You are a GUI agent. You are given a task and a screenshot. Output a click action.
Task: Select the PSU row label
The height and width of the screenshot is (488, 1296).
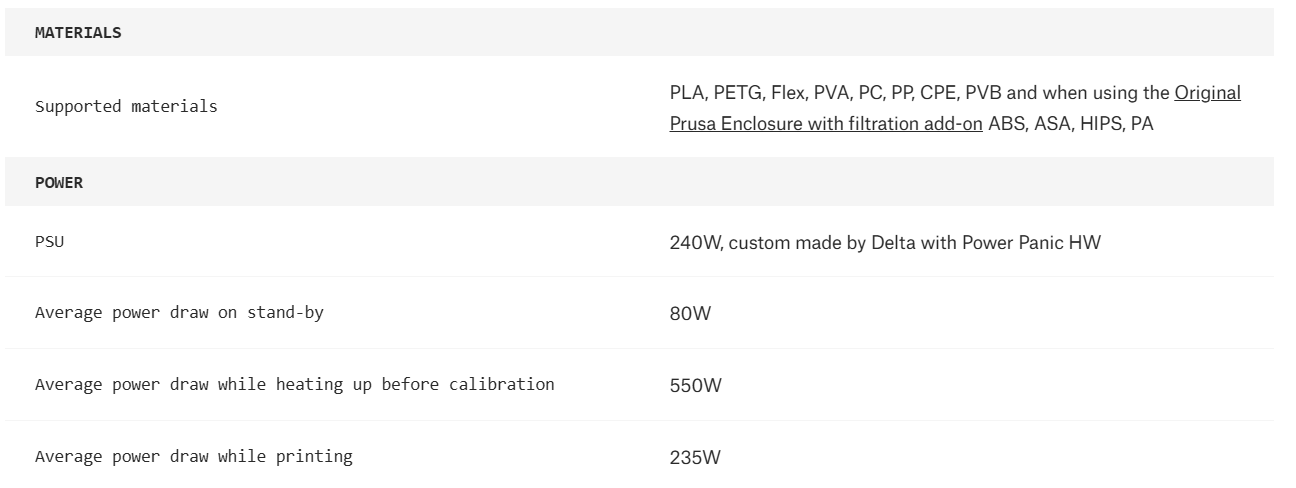[x=48, y=242]
